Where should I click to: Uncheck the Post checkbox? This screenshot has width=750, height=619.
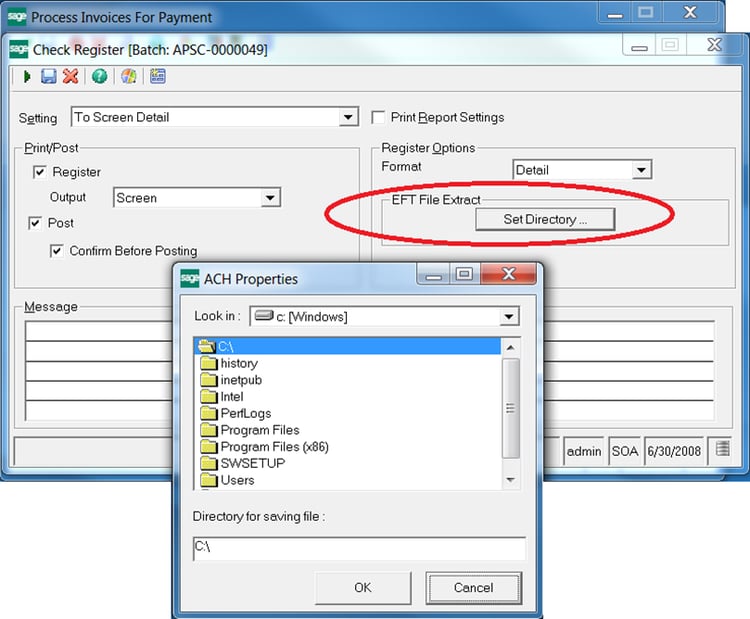[36, 223]
